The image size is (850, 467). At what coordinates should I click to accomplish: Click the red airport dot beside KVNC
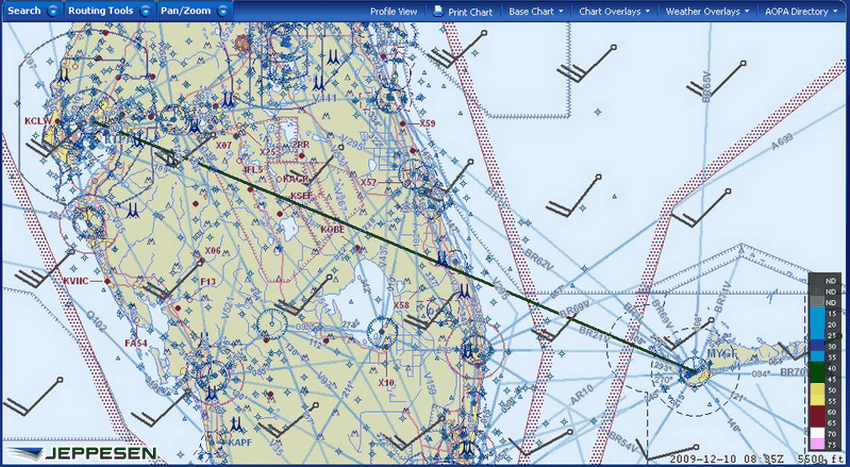click(108, 282)
